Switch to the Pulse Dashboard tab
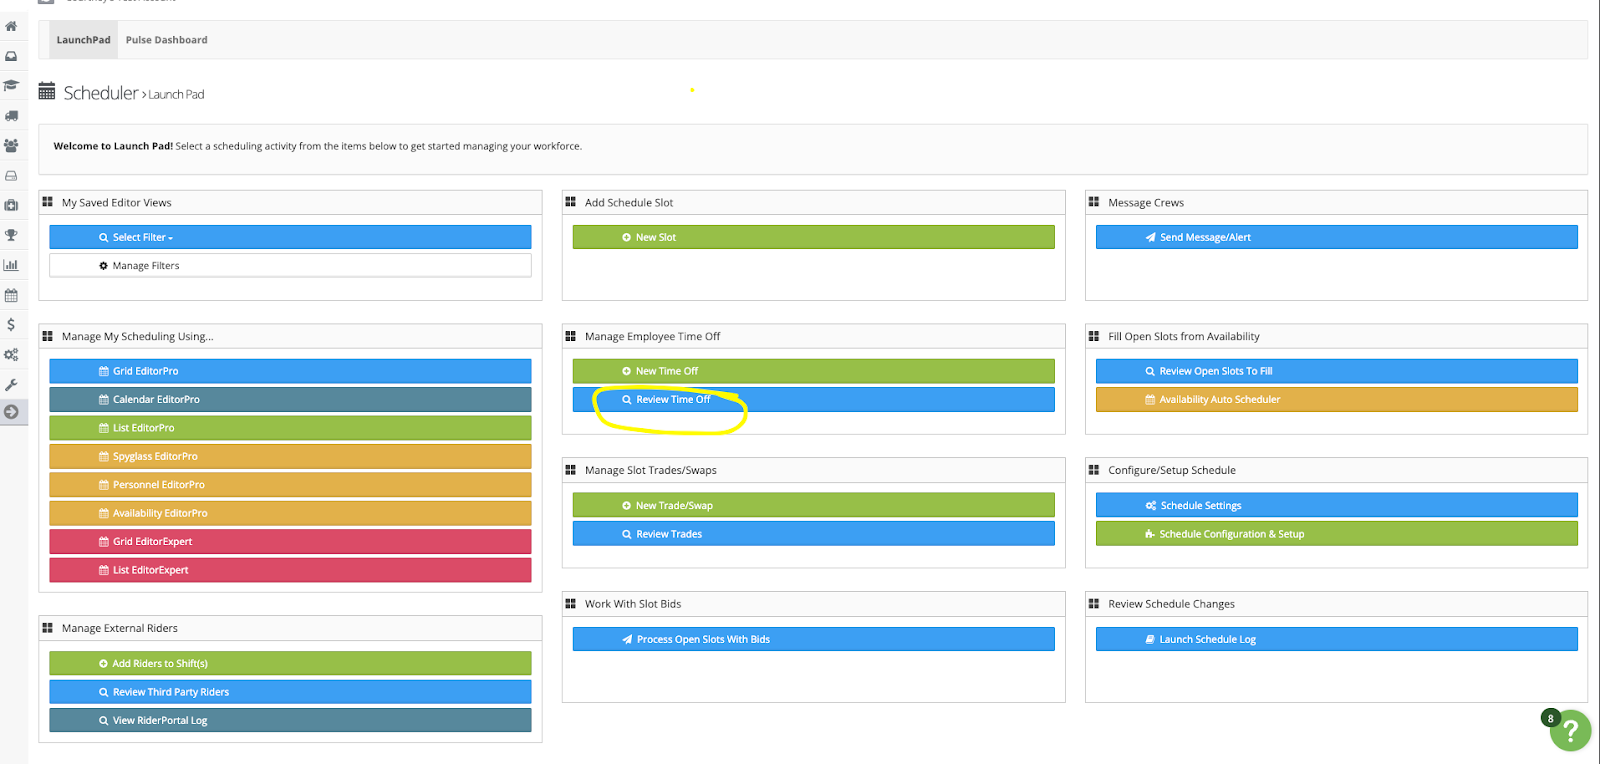Screen dimensions: 1600x764 pyautogui.click(x=166, y=40)
